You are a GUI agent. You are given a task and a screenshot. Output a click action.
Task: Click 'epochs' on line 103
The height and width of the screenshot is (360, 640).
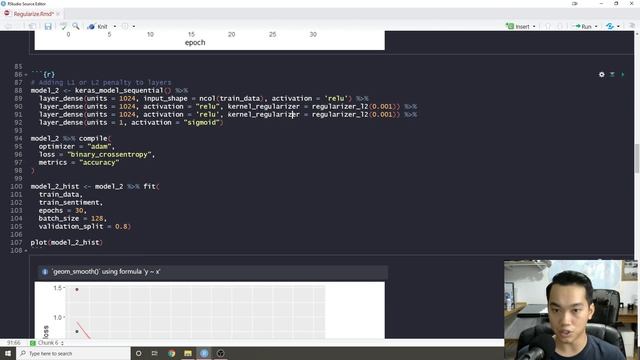tap(51, 211)
